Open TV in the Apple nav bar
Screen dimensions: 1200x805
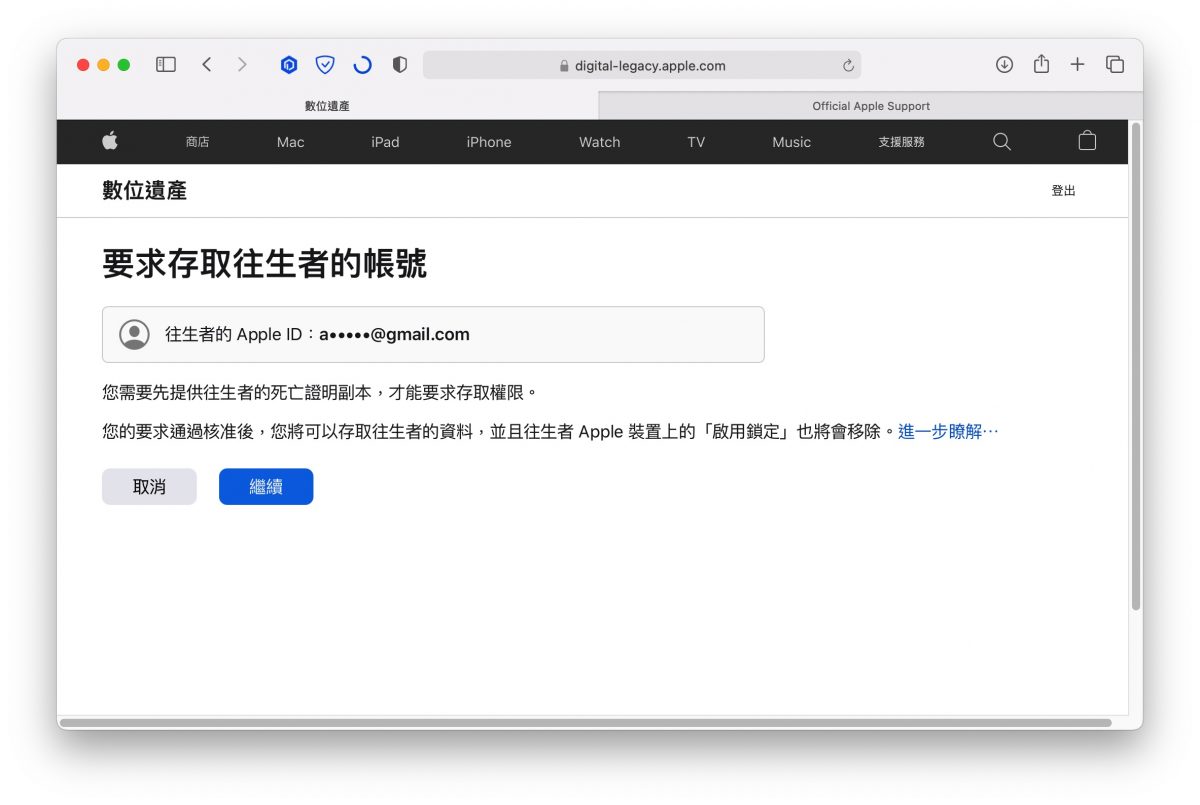click(696, 142)
